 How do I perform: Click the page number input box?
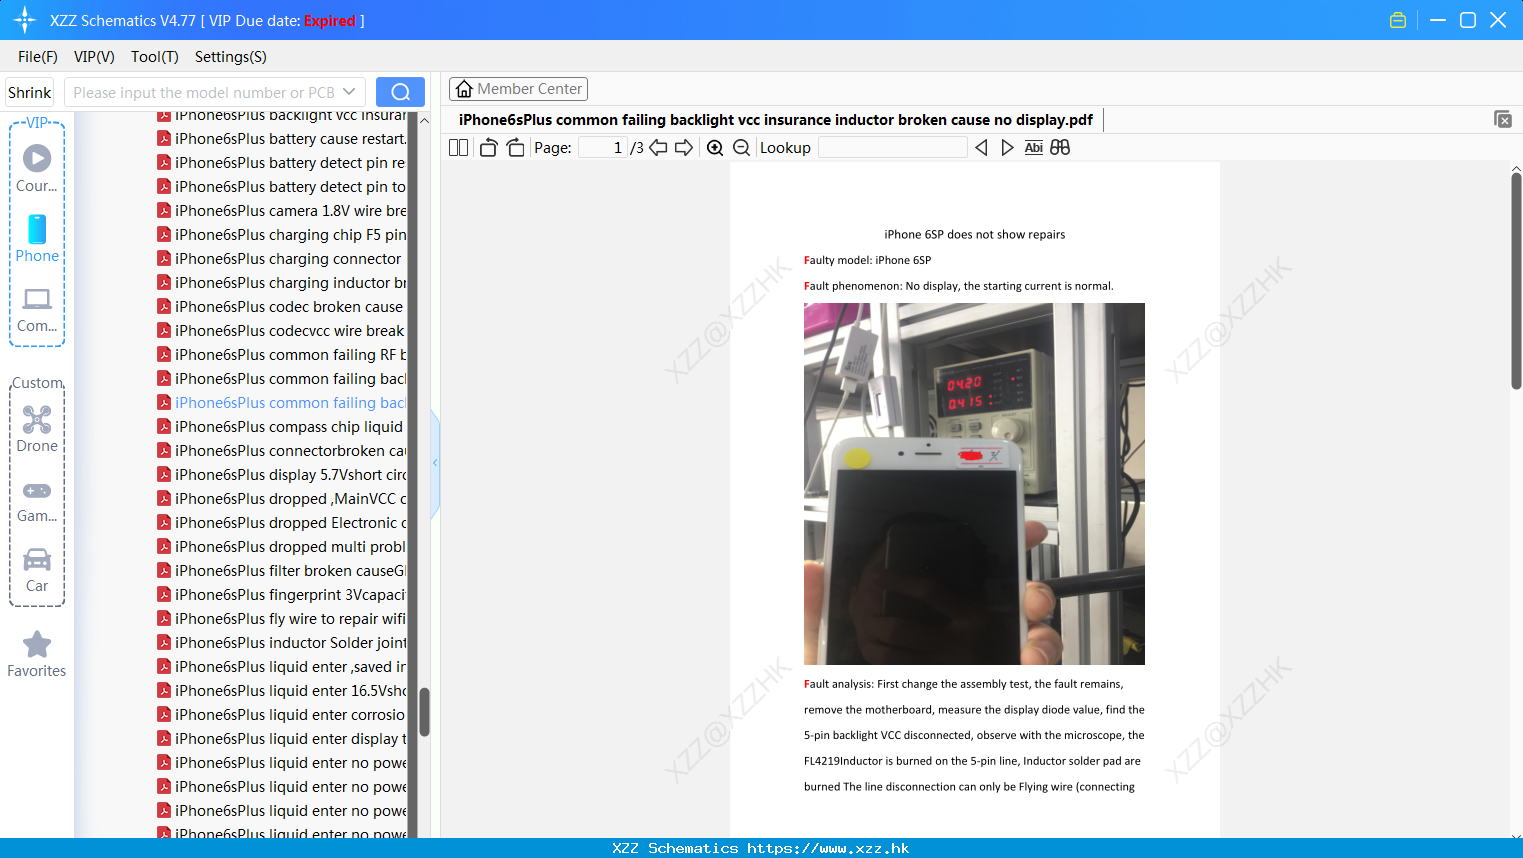(603, 148)
